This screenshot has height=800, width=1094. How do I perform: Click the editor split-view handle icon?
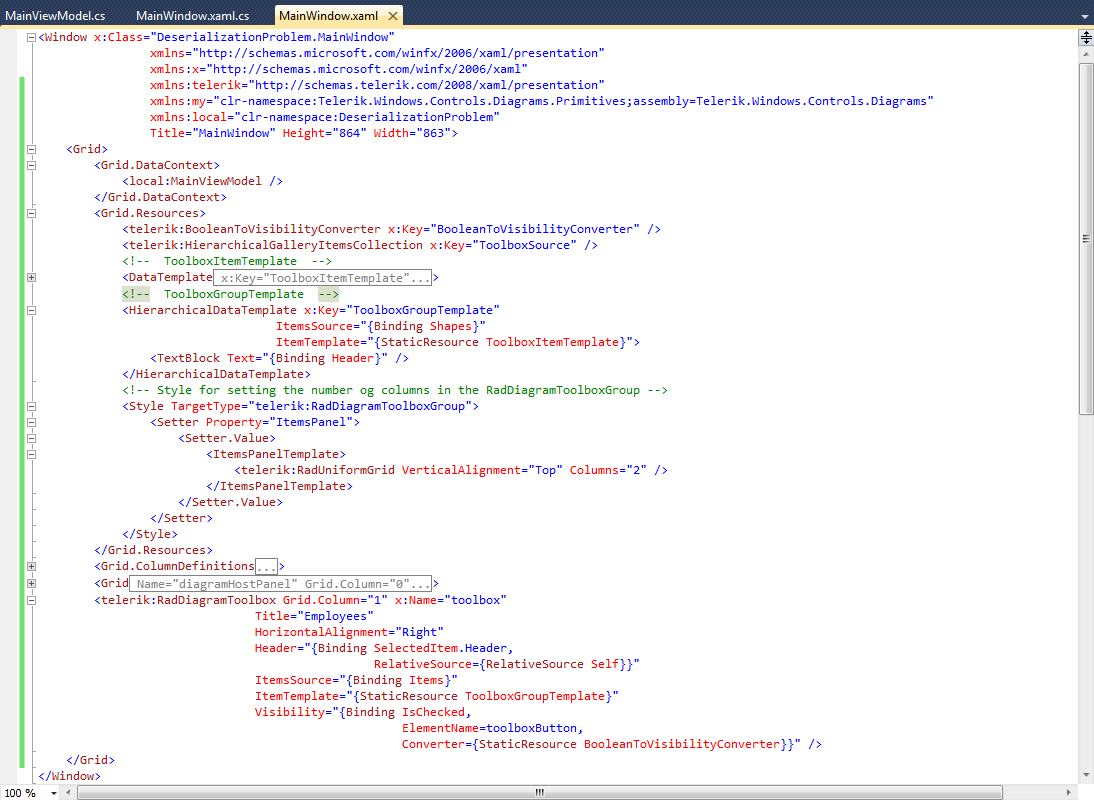(x=1086, y=38)
